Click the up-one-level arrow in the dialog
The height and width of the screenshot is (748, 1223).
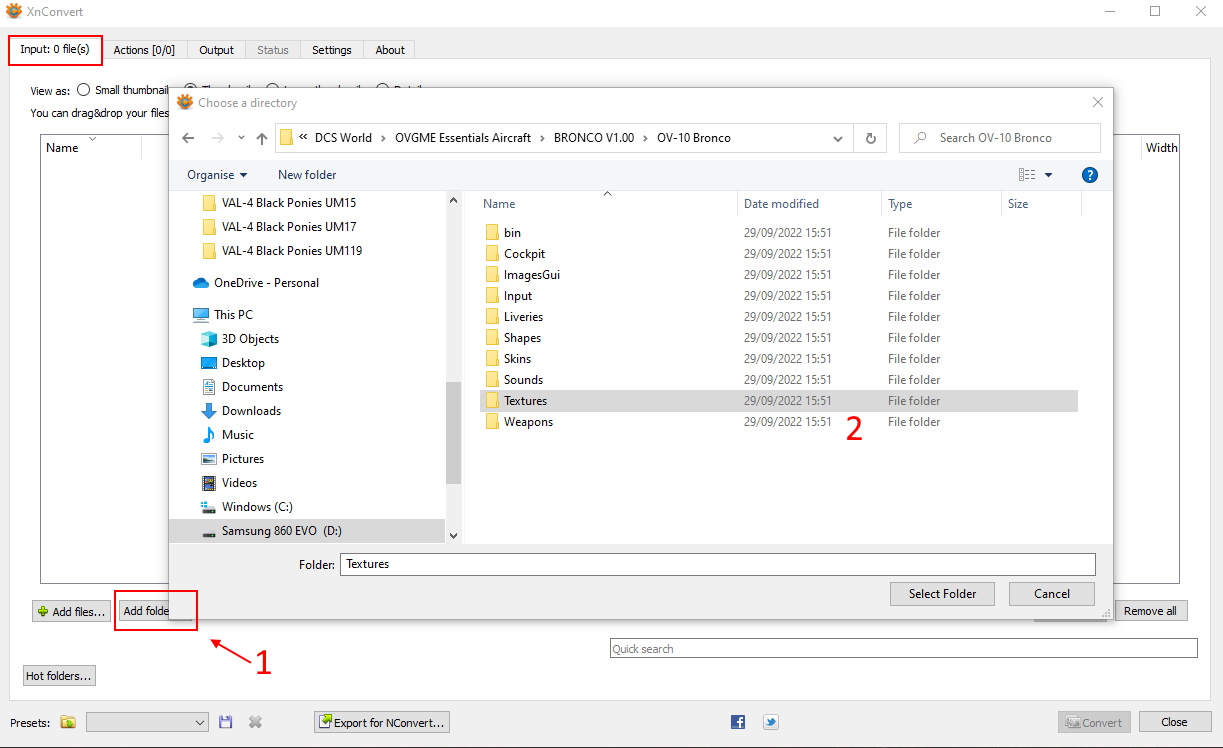click(x=262, y=138)
